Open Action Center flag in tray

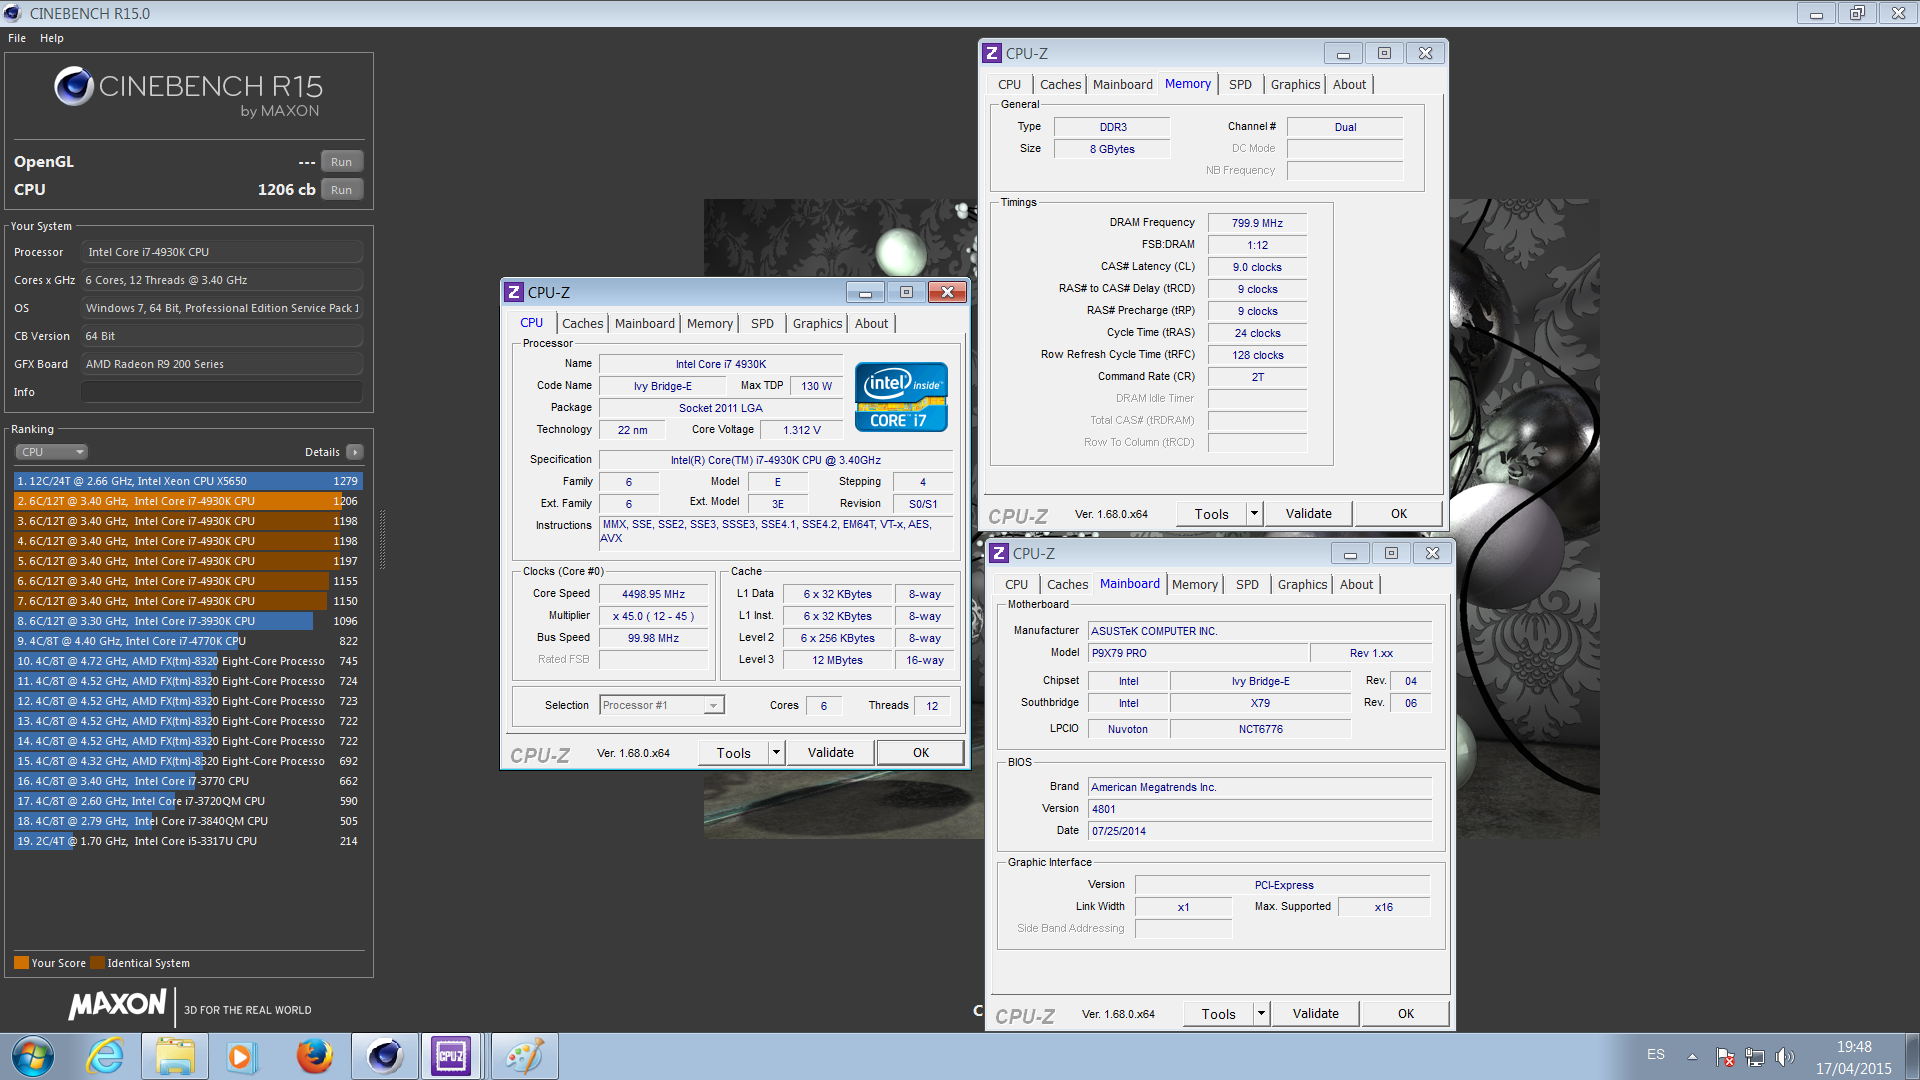1725,1056
